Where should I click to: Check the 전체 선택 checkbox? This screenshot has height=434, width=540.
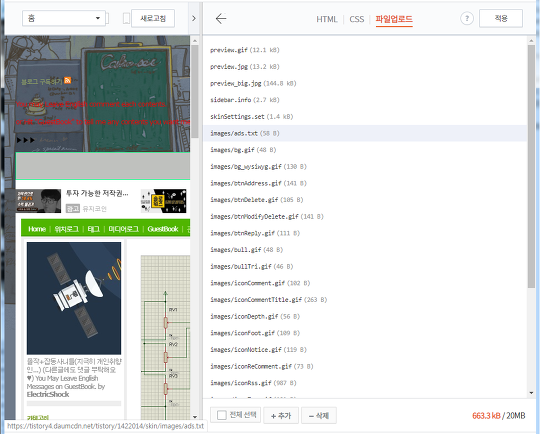coord(222,415)
